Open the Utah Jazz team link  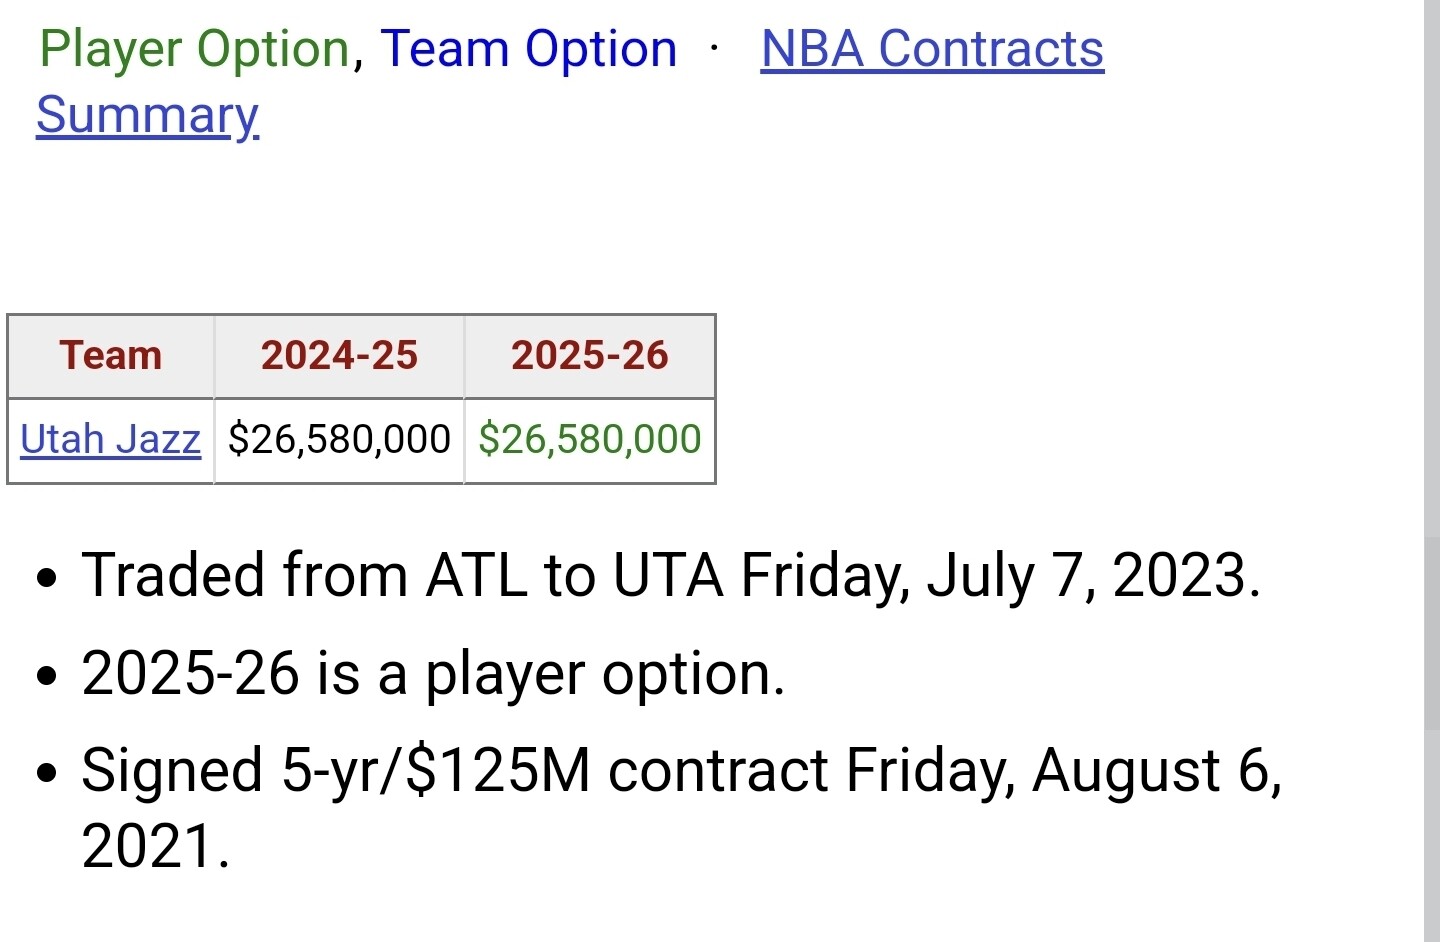(x=110, y=440)
